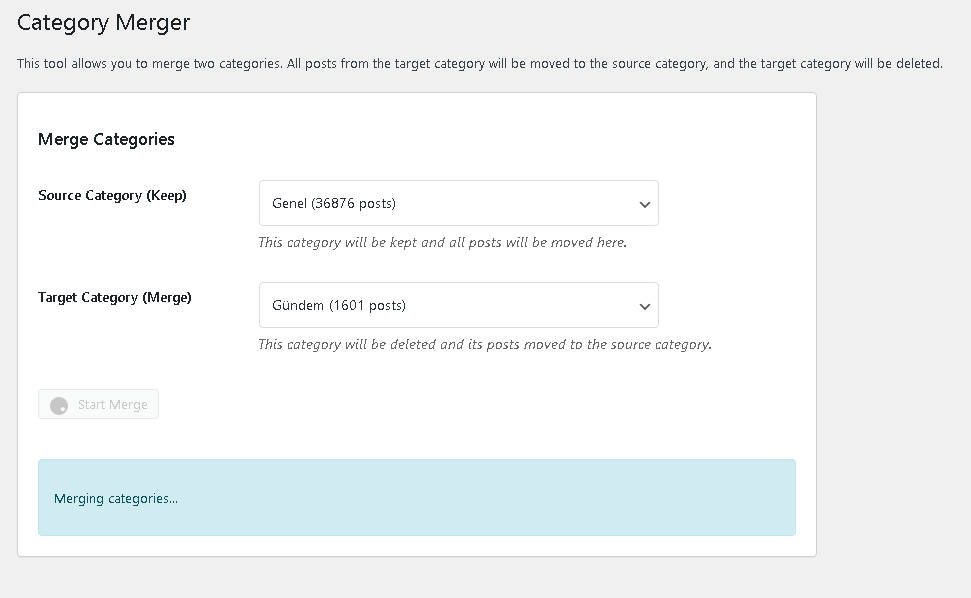Viewport: 971px width, 598px height.
Task: Click the 'Gündem (1601 posts)' selected value
Action: 339,305
